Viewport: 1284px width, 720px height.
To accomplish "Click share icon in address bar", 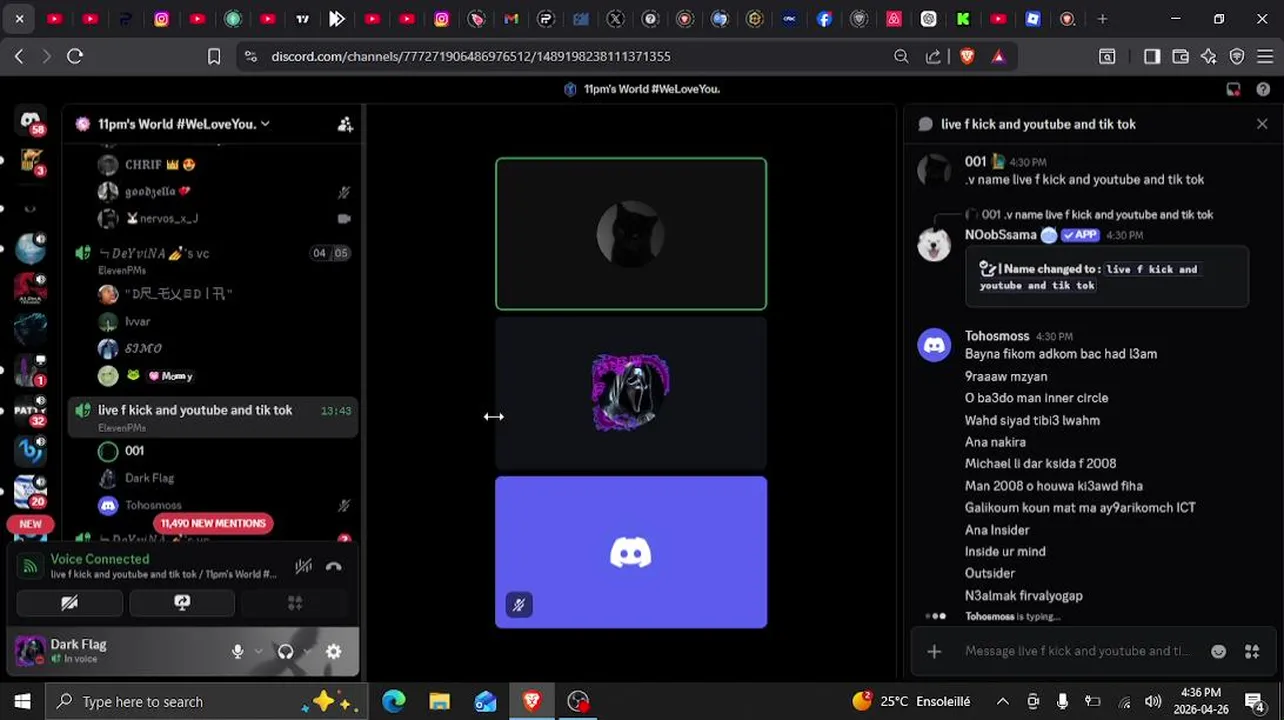I will [933, 57].
